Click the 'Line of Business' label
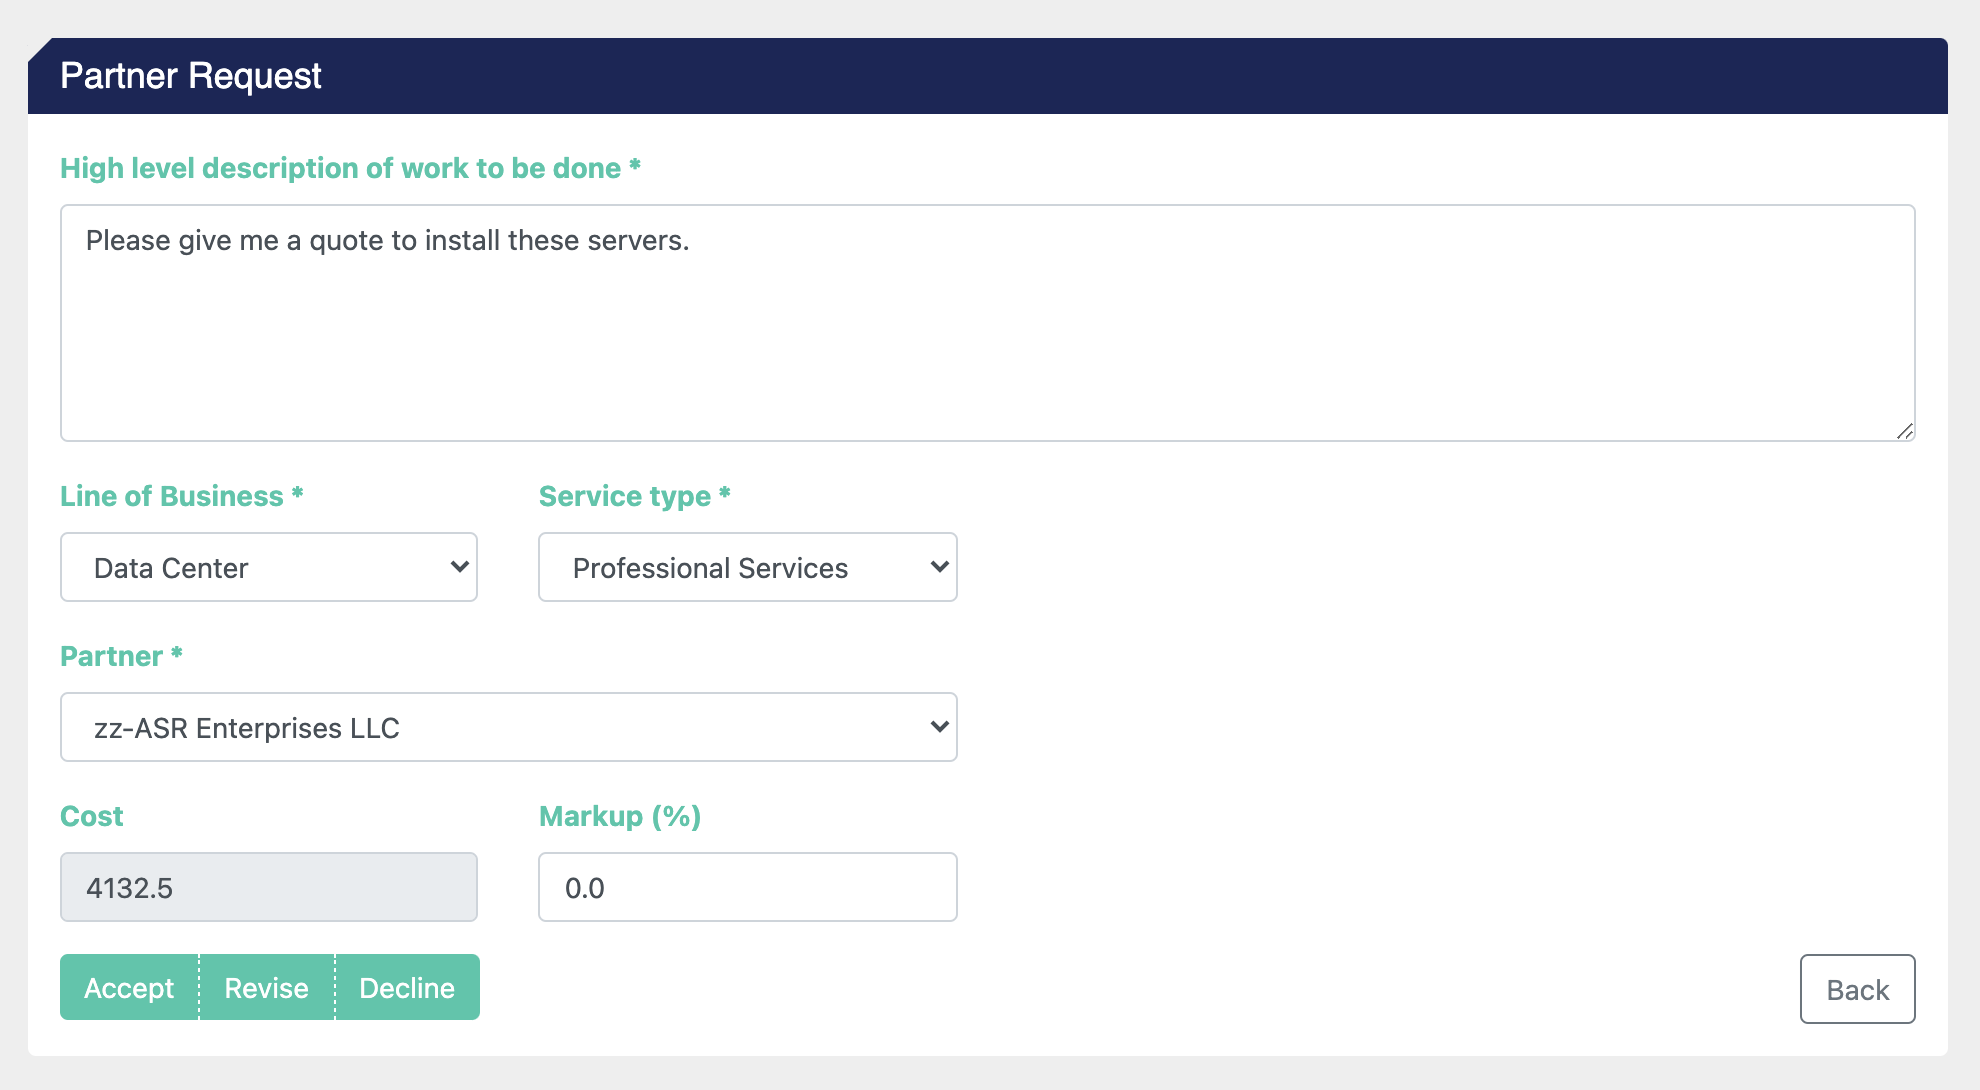This screenshot has width=1980, height=1090. tap(182, 496)
